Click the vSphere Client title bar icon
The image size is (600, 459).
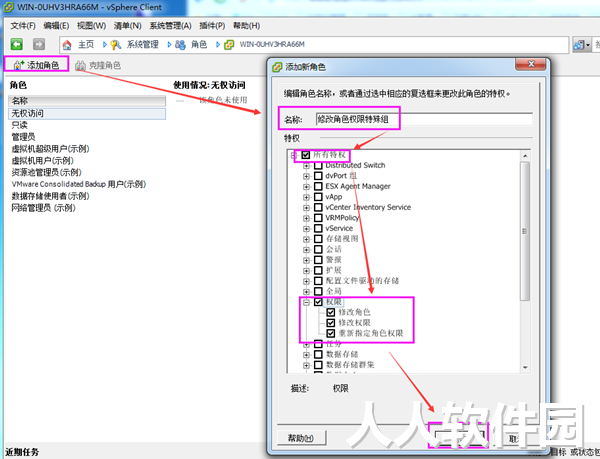point(8,7)
